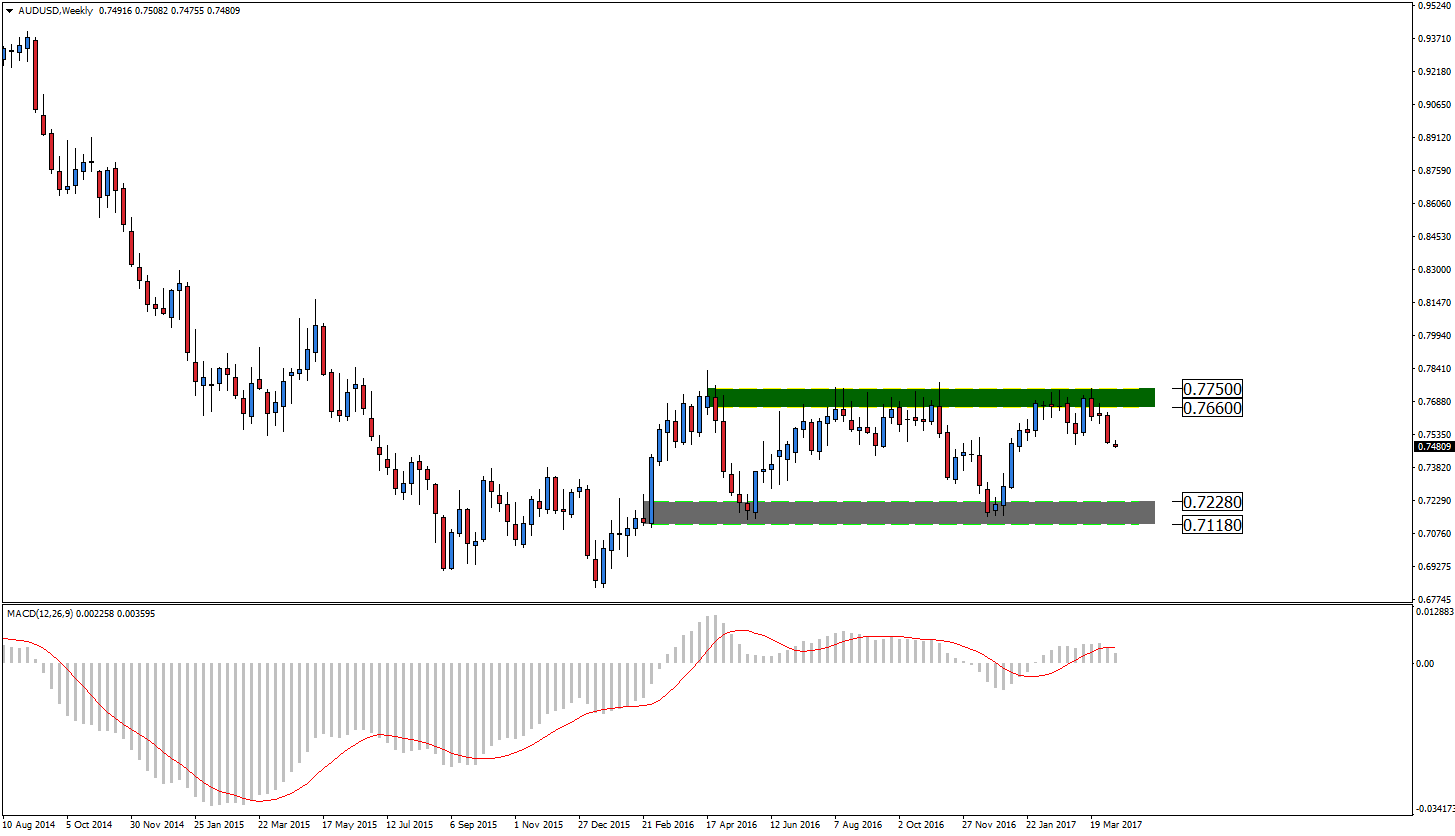Click the 0.012883 MACD scale value

(x=1434, y=610)
